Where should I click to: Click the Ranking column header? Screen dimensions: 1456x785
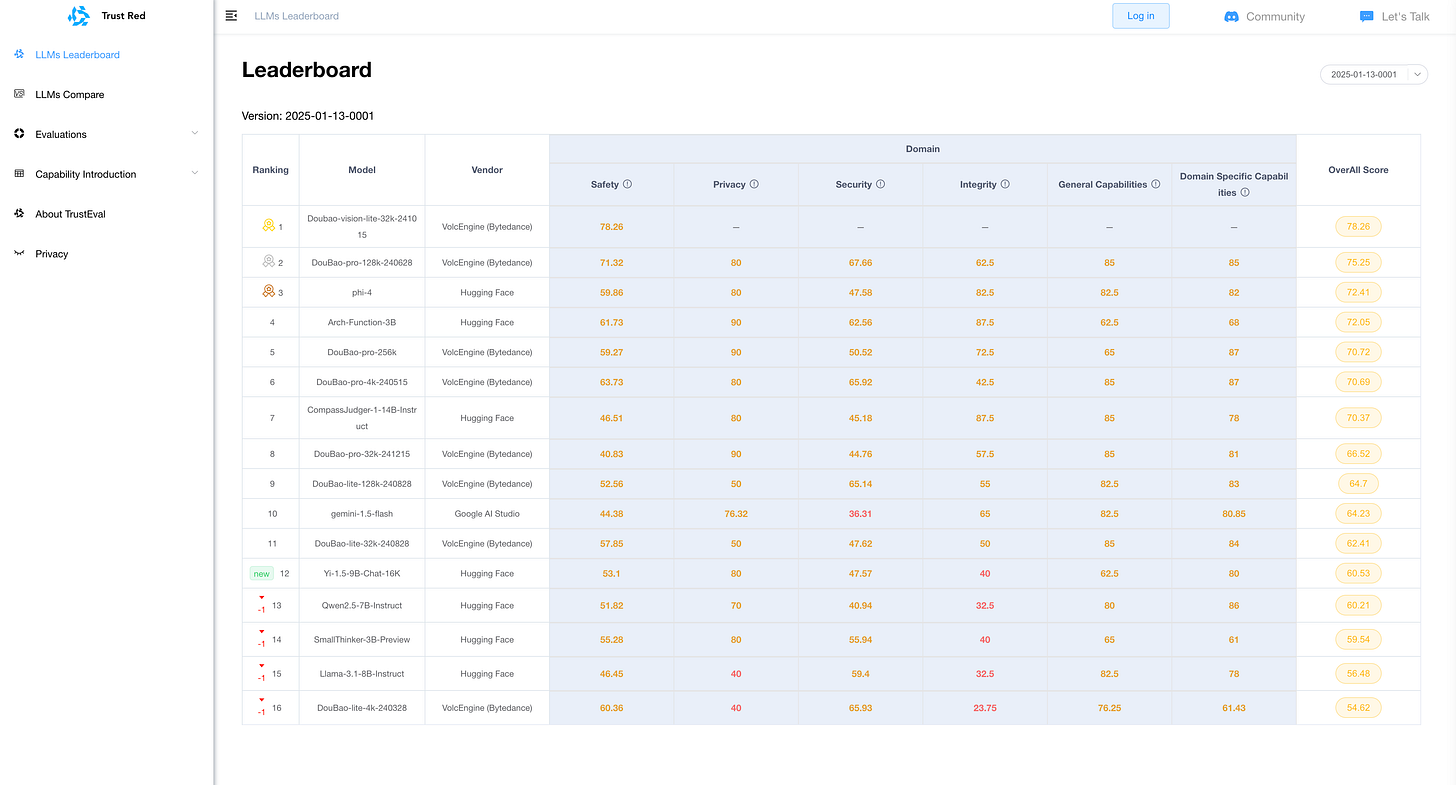coord(270,170)
